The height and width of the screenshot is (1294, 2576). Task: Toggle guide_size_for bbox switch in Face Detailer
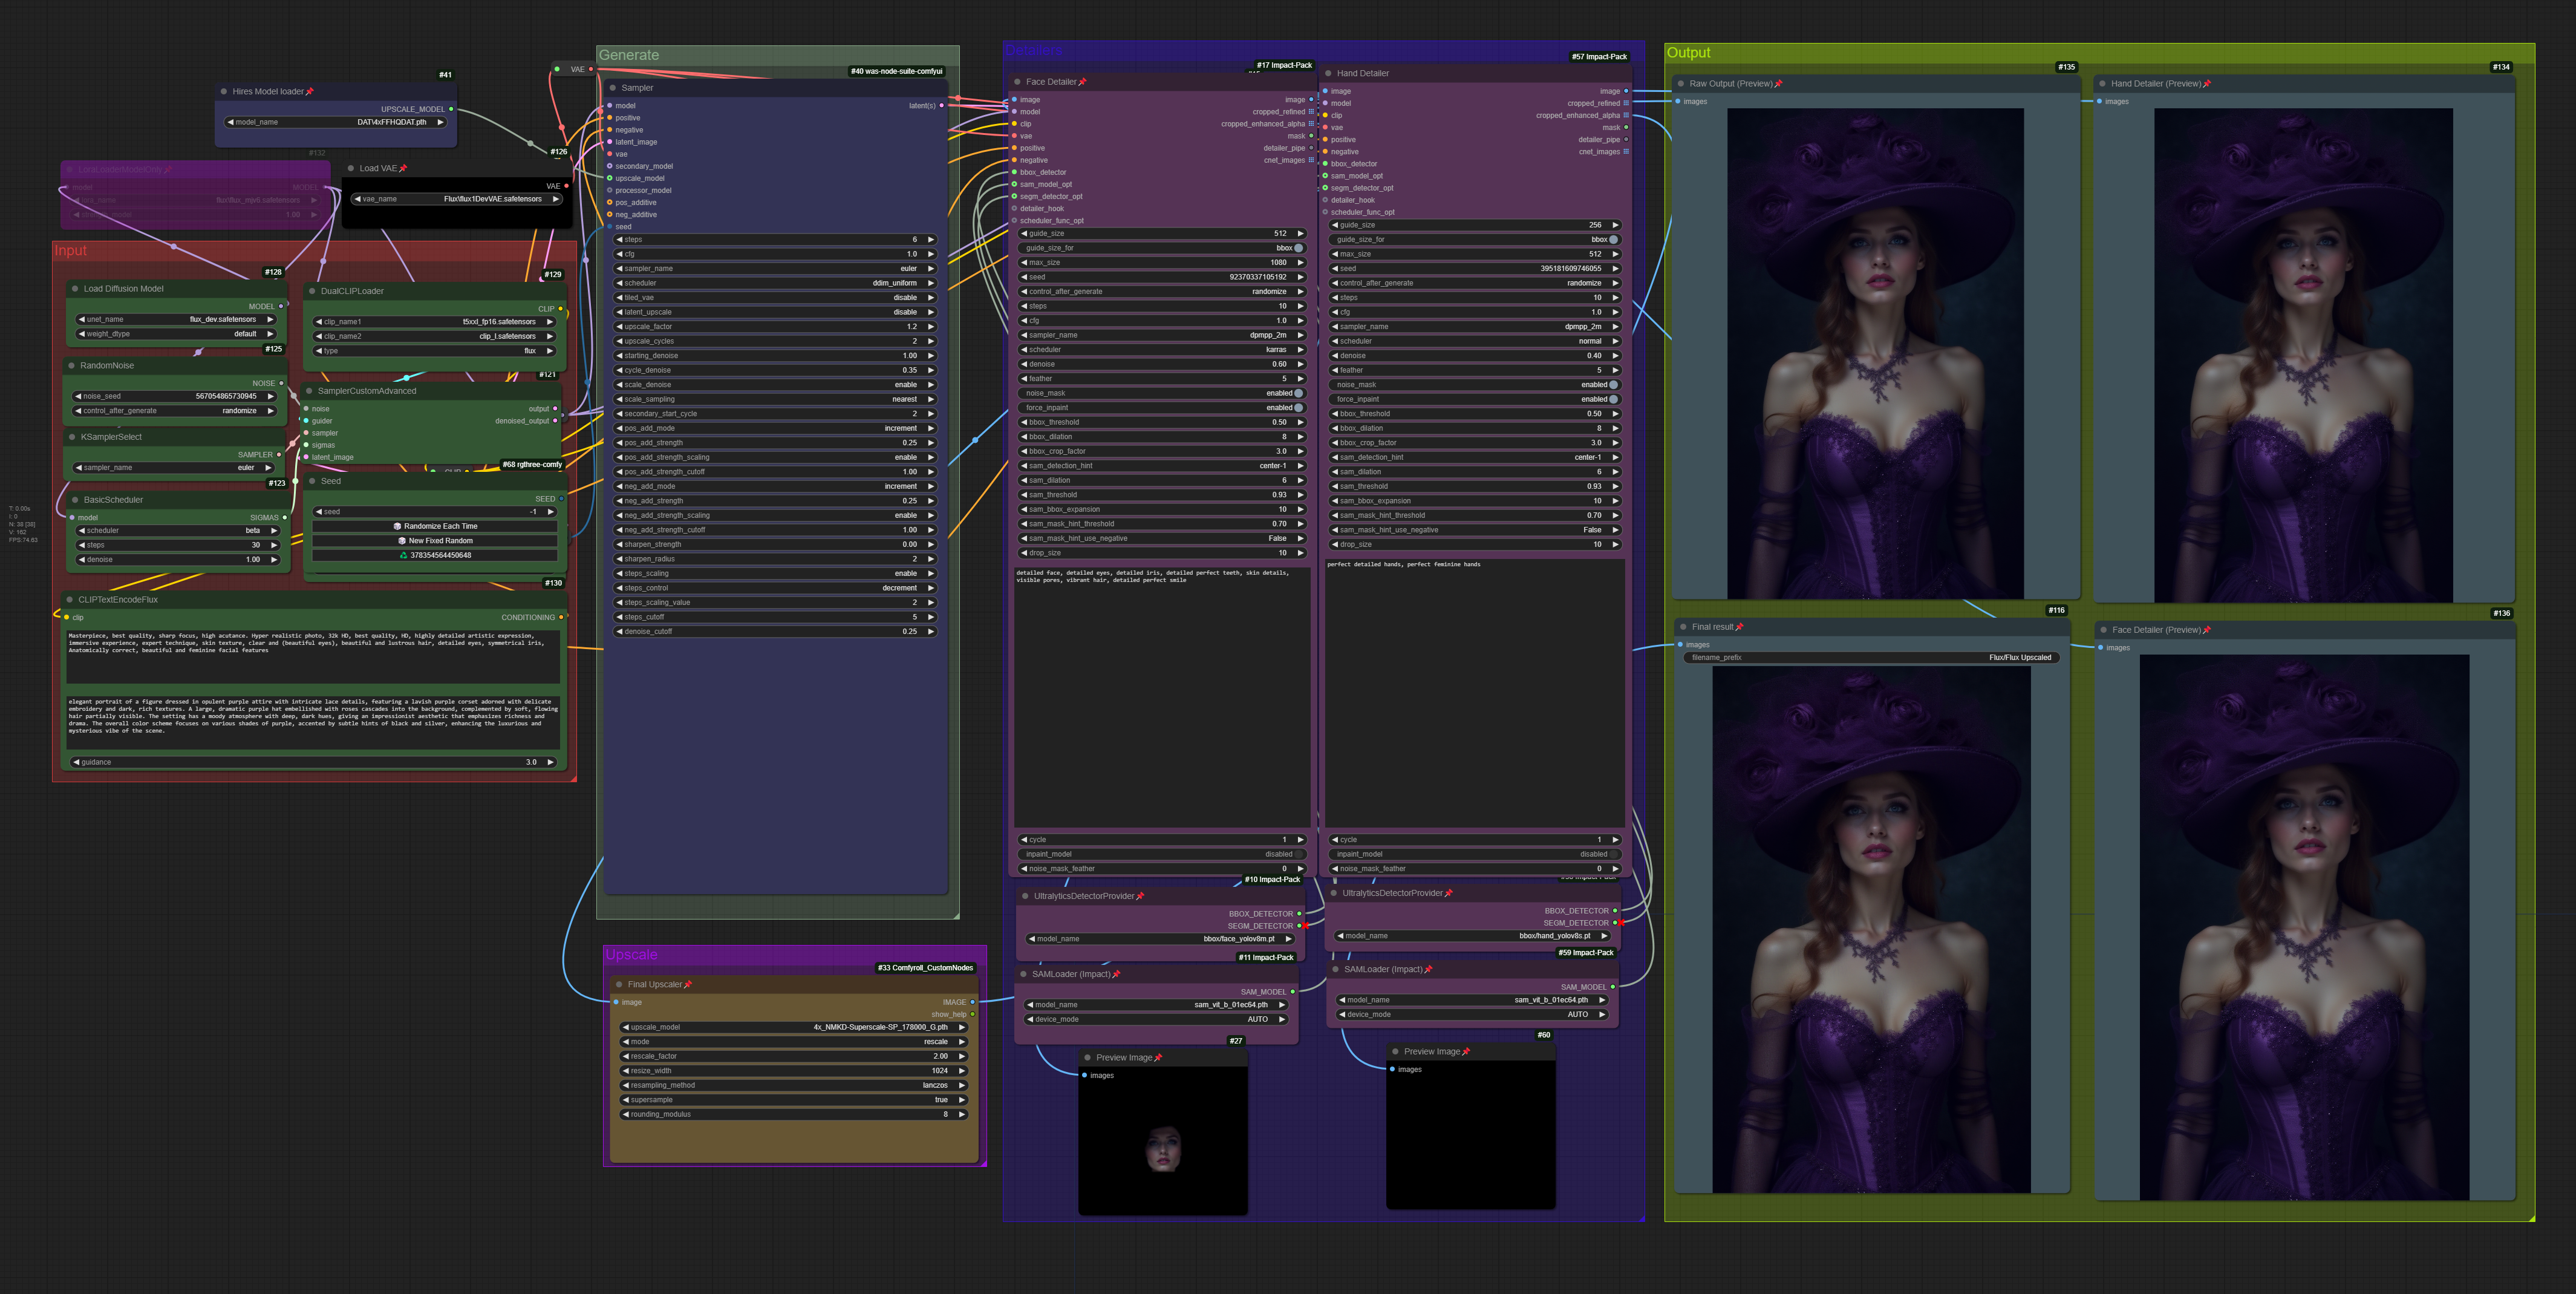[1298, 248]
